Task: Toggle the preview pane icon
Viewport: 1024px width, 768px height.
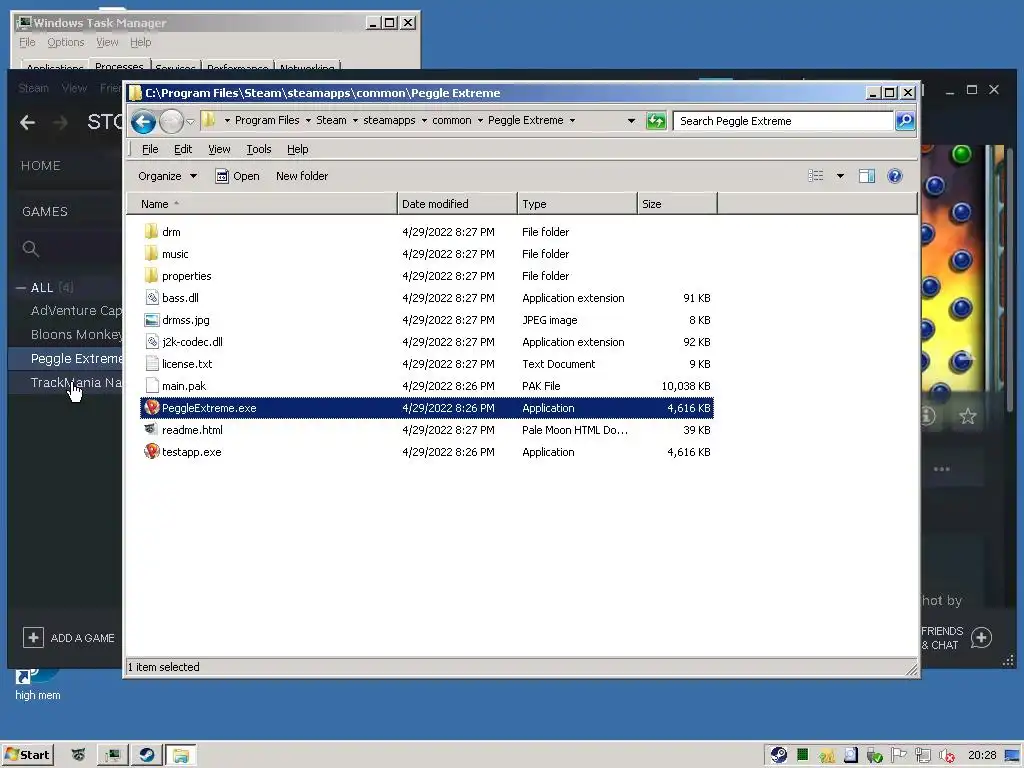Action: coord(867,176)
